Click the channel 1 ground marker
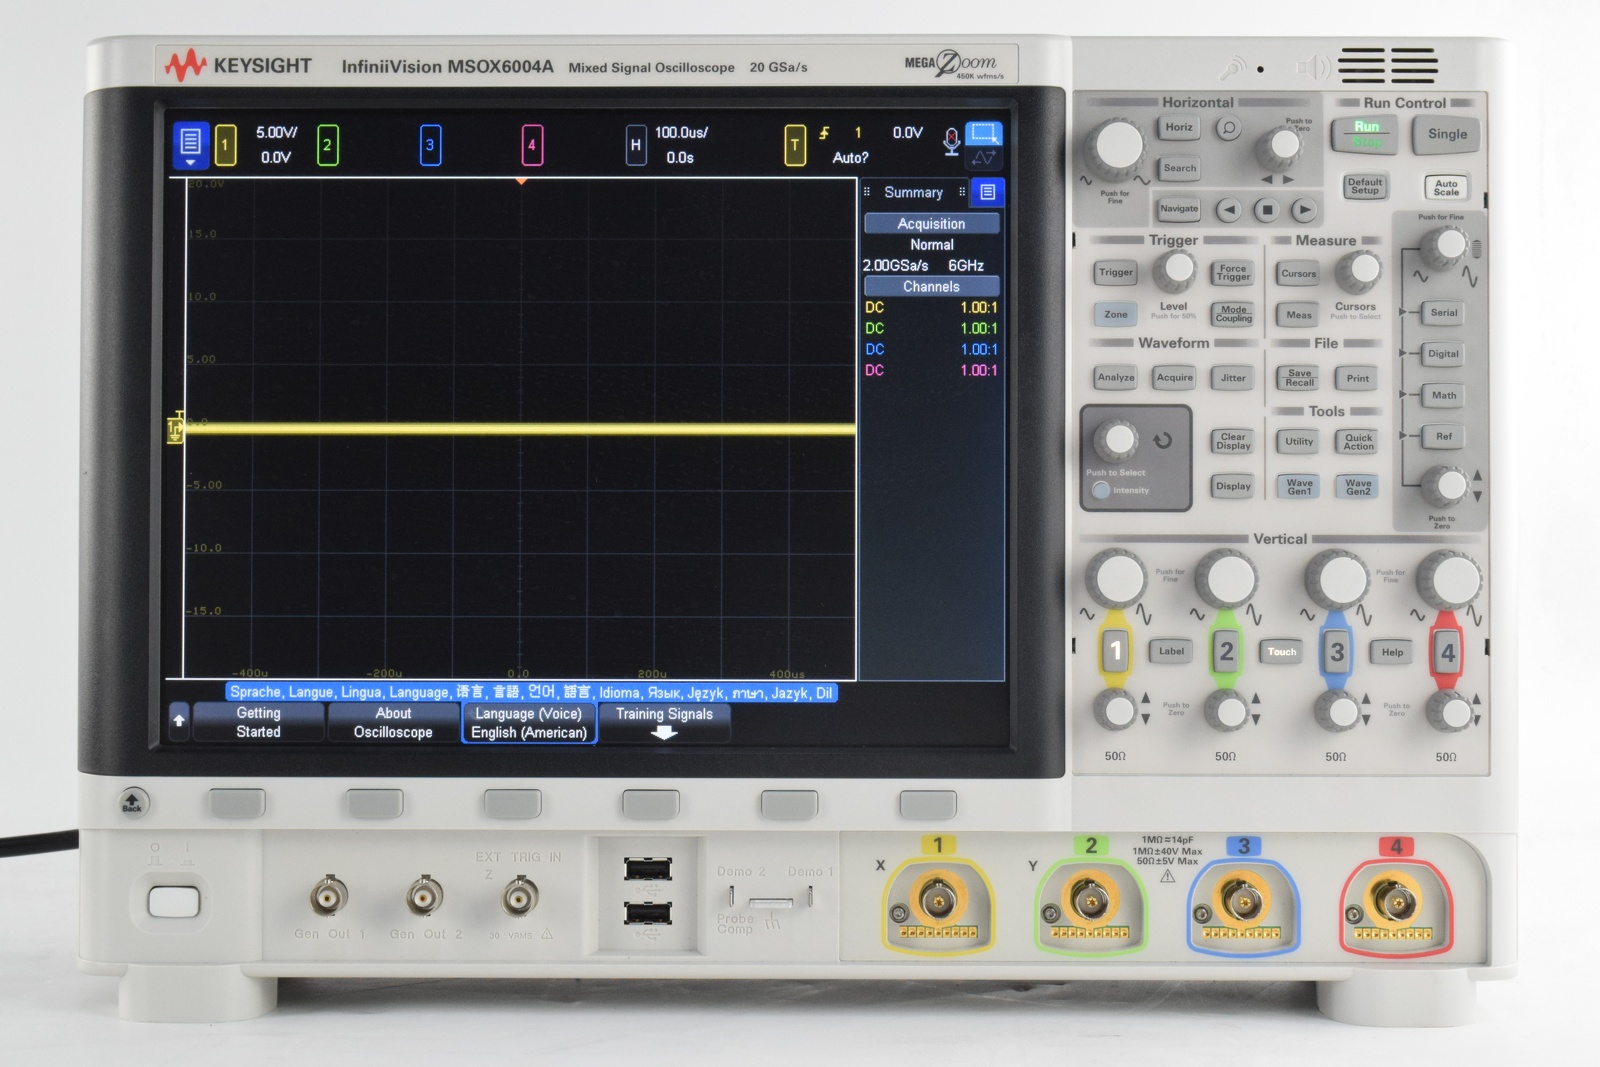The height and width of the screenshot is (1067, 1600). pos(176,430)
